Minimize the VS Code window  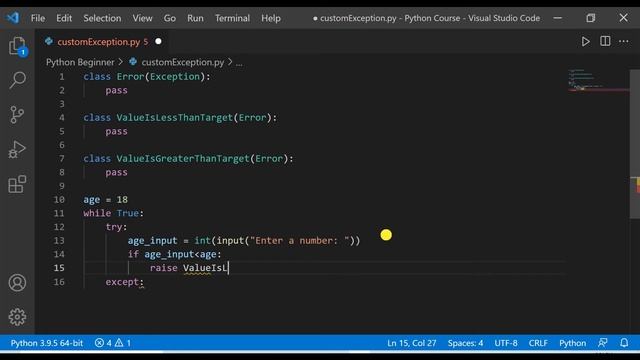558,18
